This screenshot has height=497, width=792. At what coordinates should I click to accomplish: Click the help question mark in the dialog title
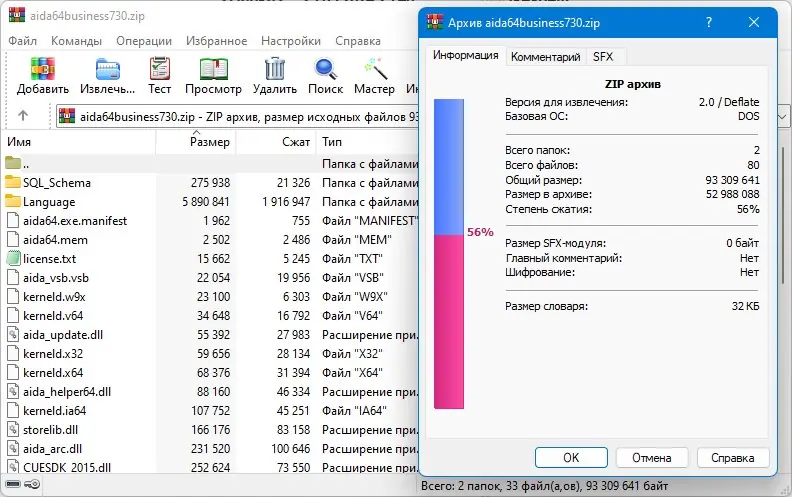[709, 22]
